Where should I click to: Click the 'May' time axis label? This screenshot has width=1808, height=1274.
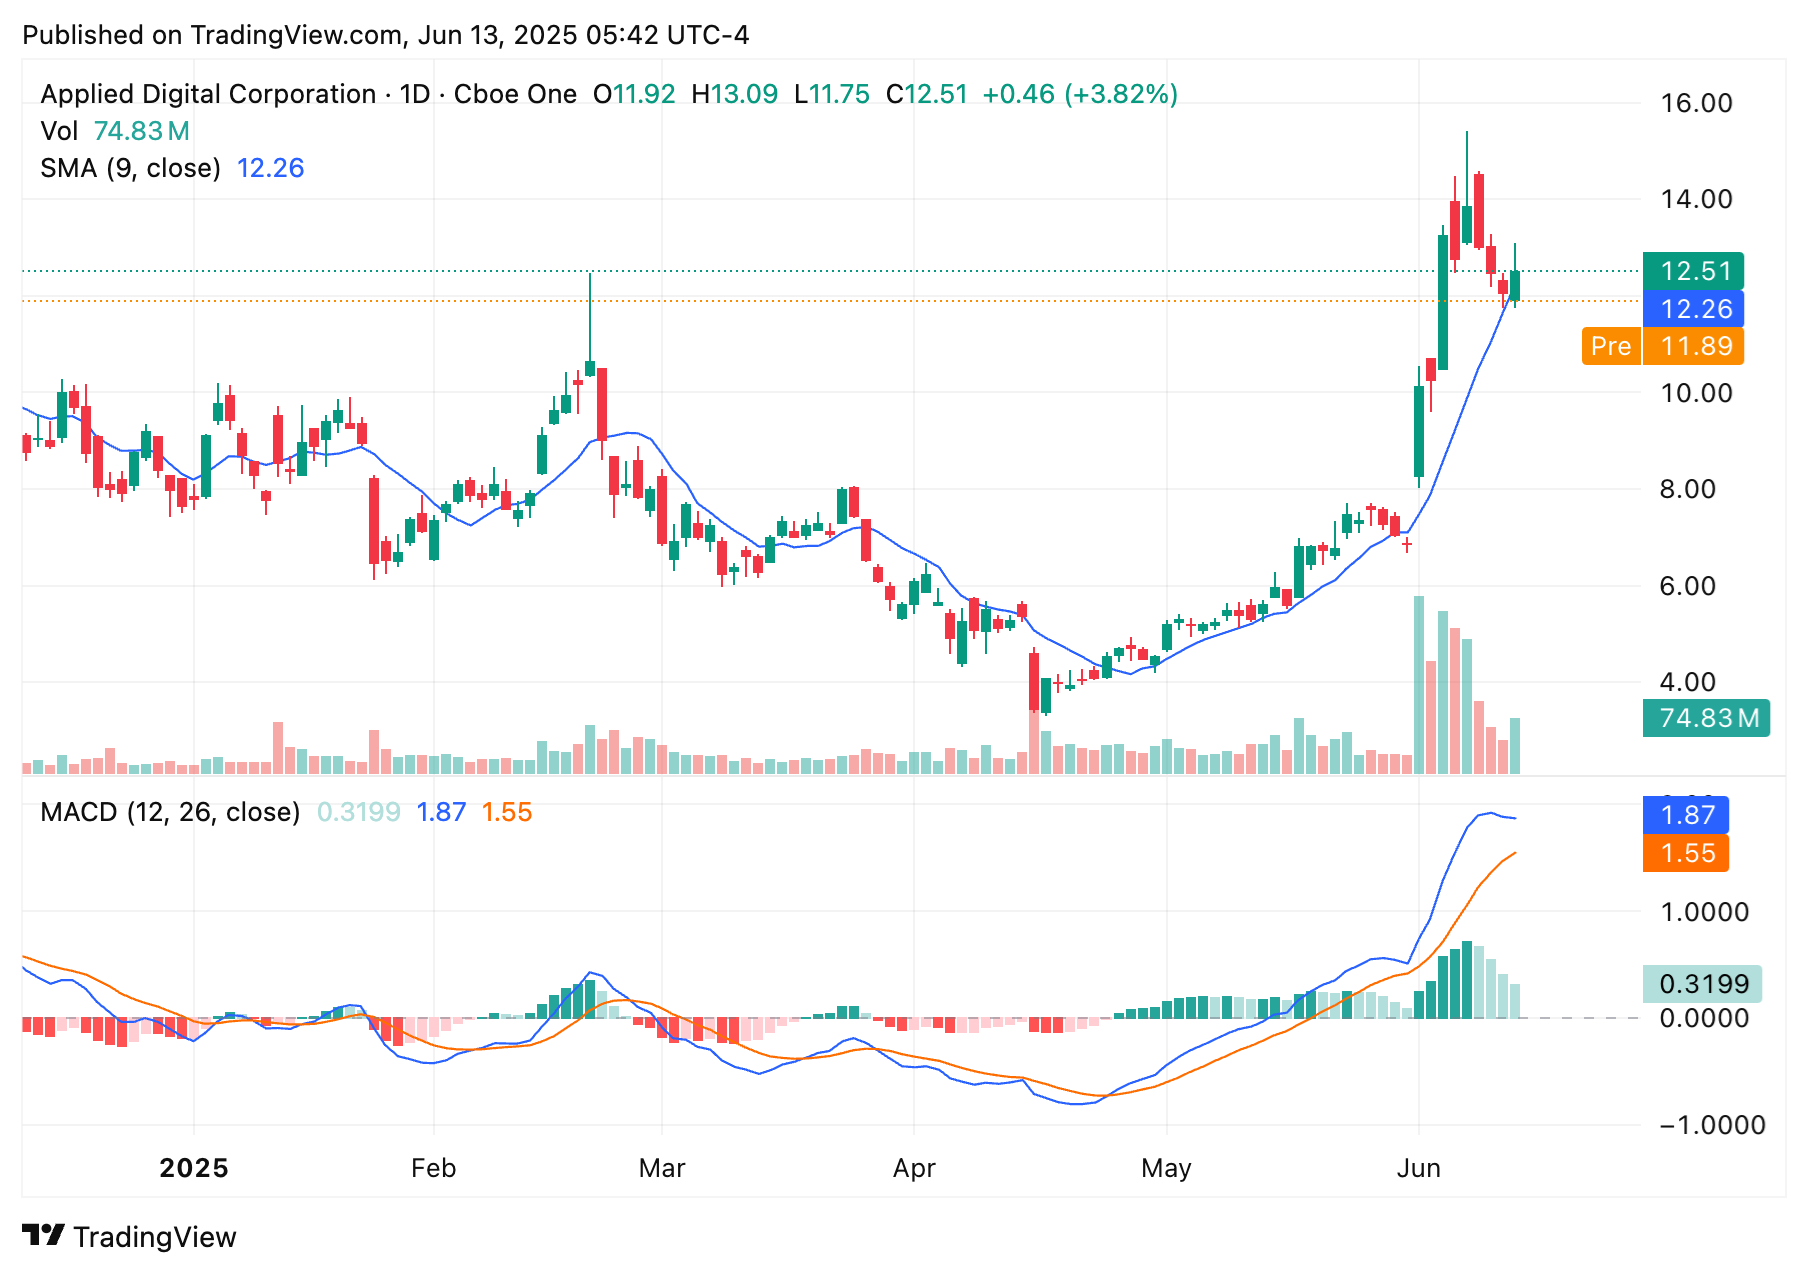pyautogui.click(x=1166, y=1168)
